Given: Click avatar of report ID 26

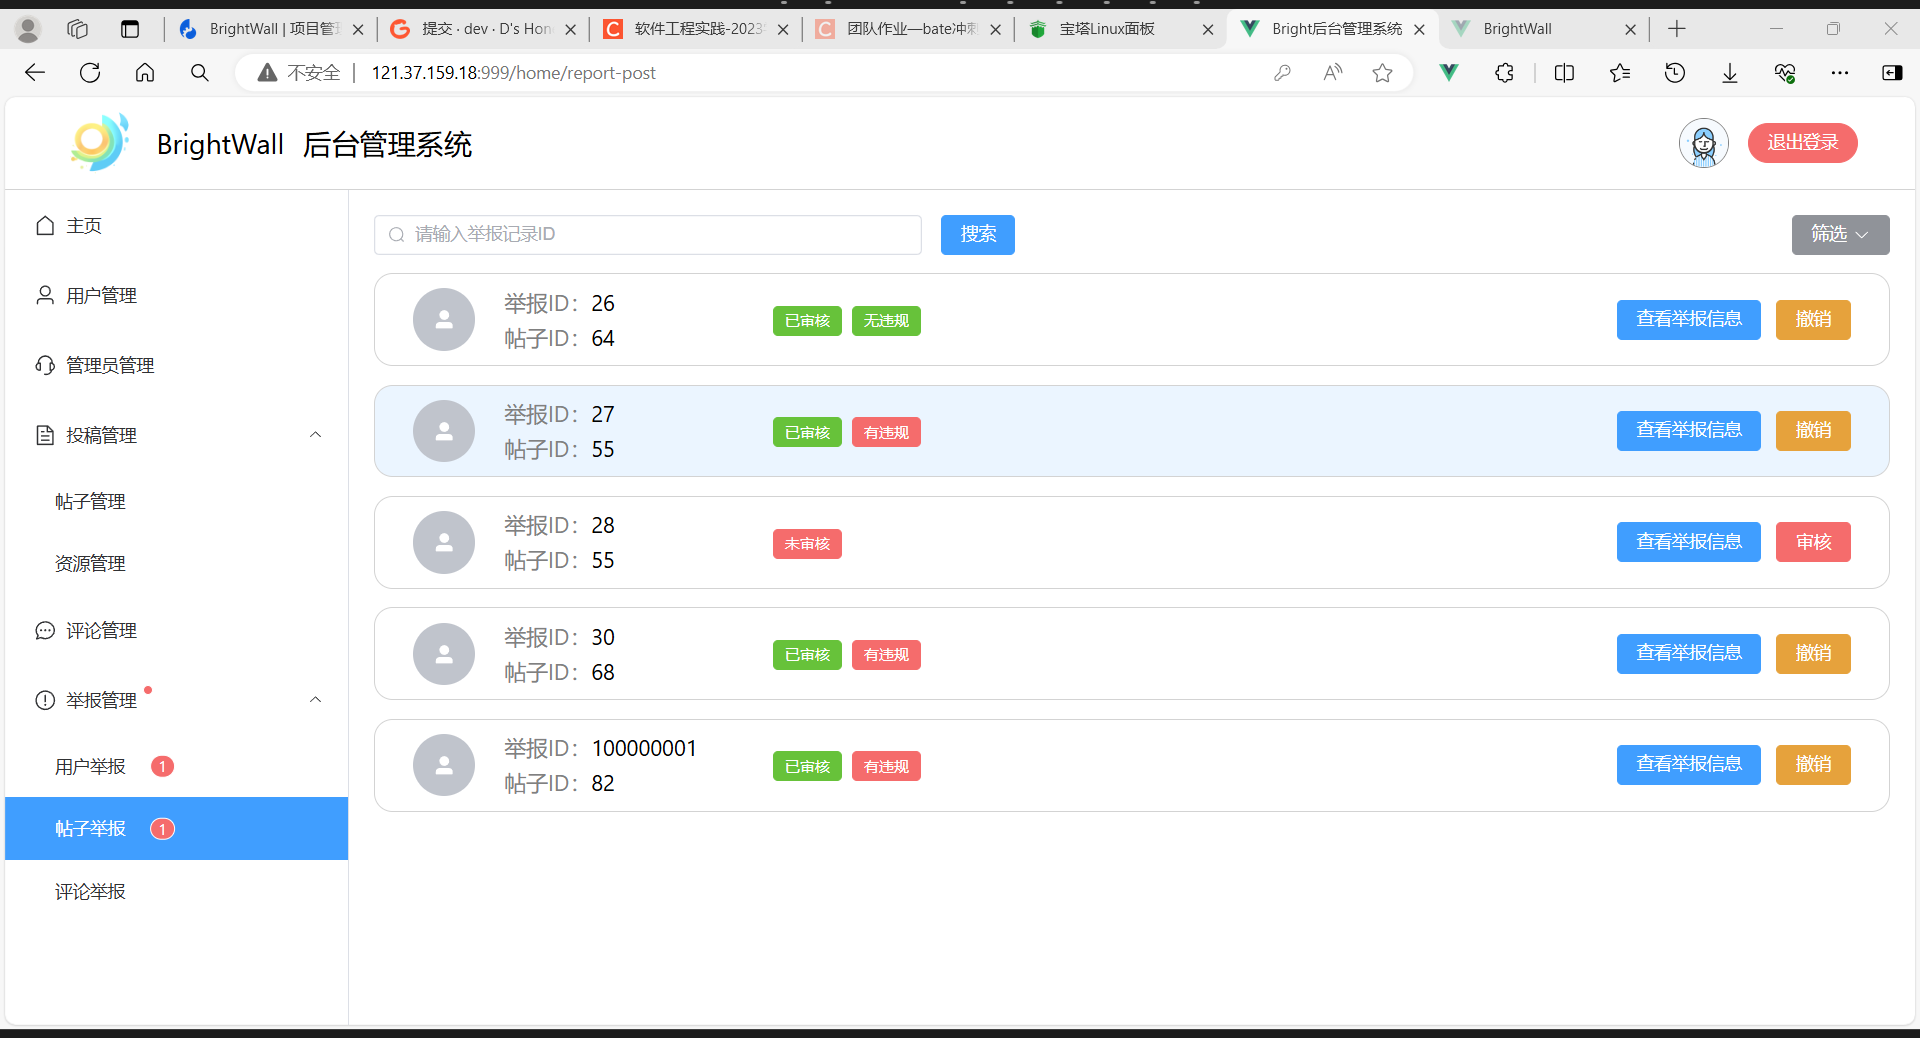Looking at the screenshot, I should point(444,320).
